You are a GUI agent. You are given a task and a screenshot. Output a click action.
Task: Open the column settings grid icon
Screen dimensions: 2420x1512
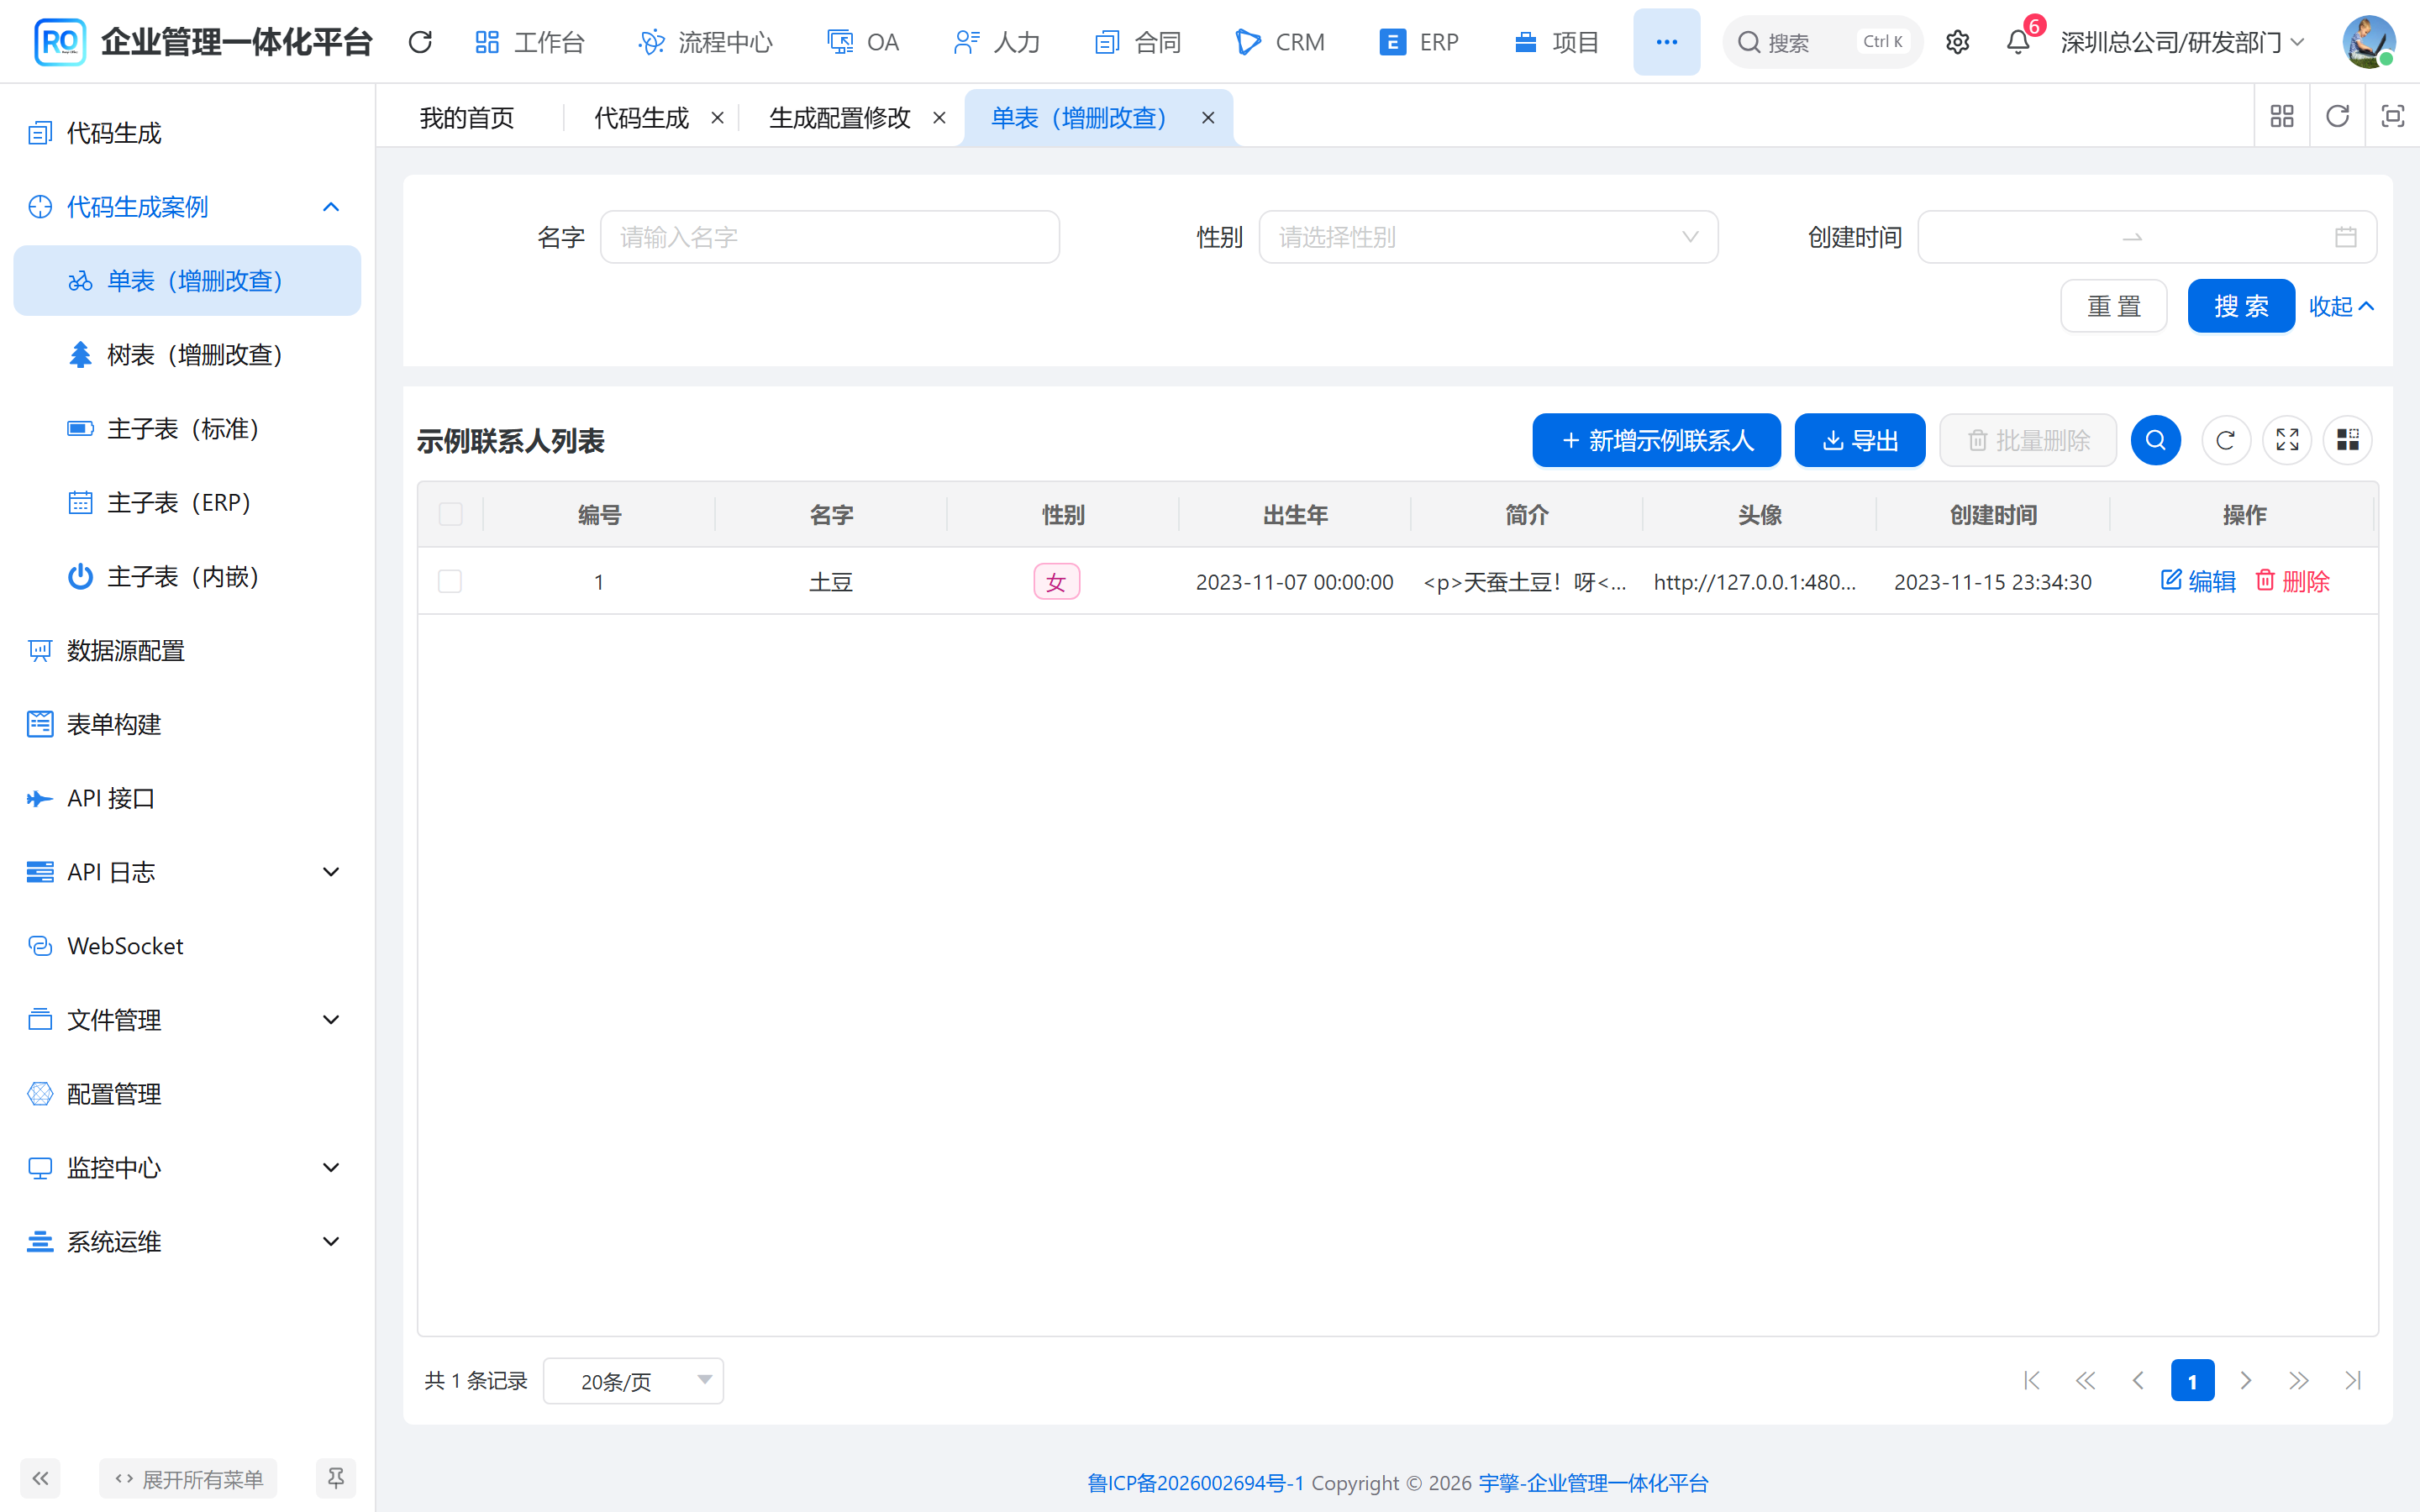(2347, 440)
